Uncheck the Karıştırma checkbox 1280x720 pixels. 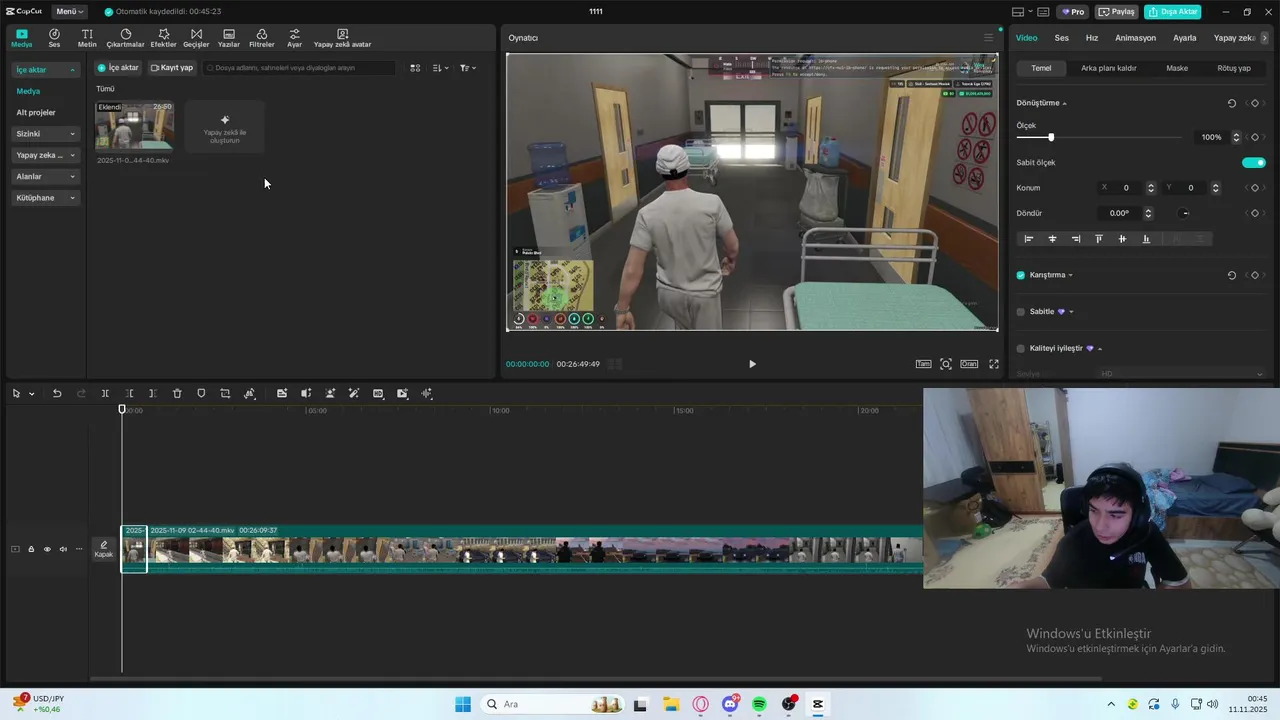point(1021,275)
